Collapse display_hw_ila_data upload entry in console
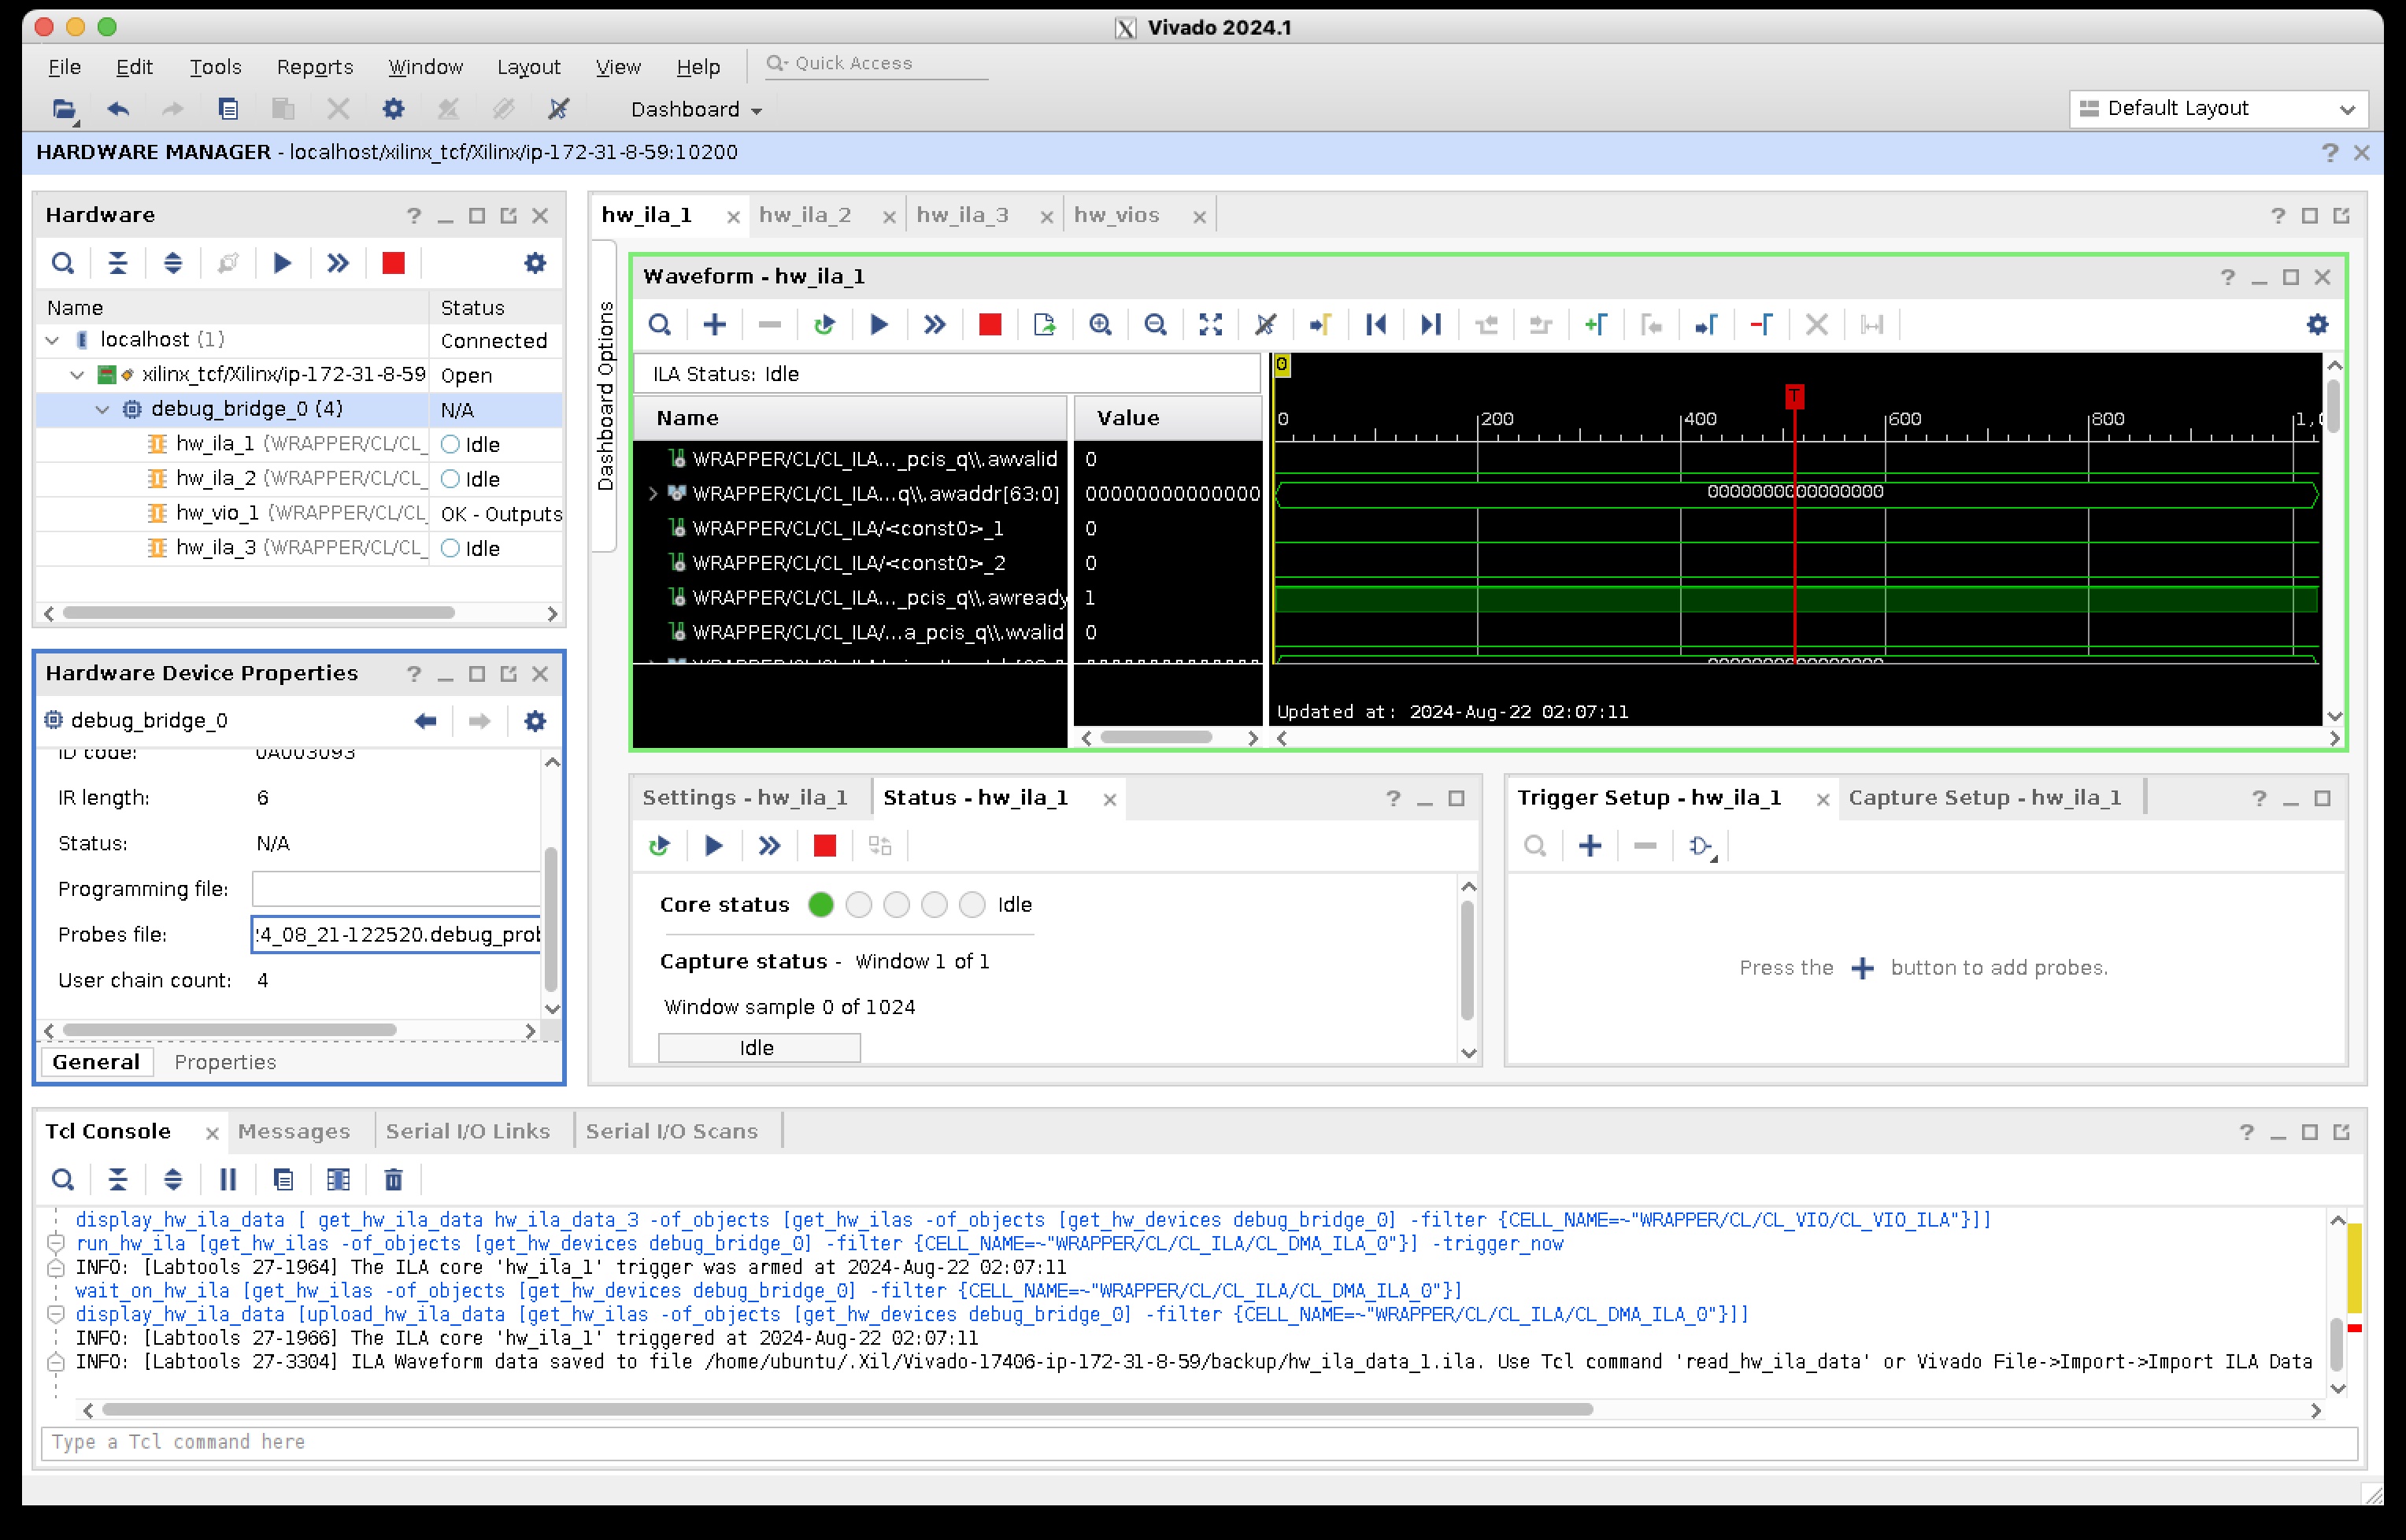2406x1540 pixels. 56,1314
